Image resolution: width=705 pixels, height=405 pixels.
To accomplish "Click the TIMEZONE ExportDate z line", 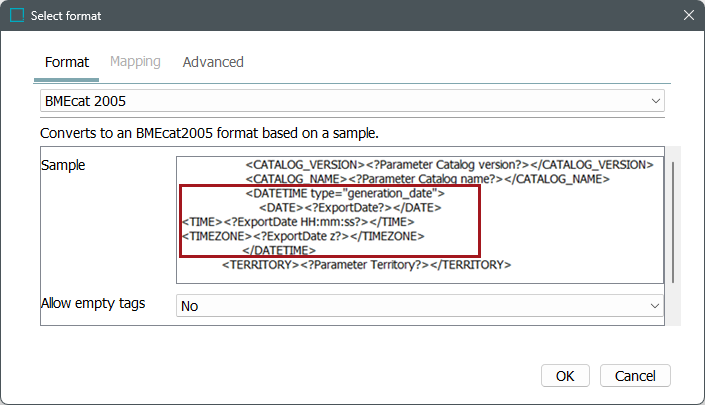I will point(303,236).
